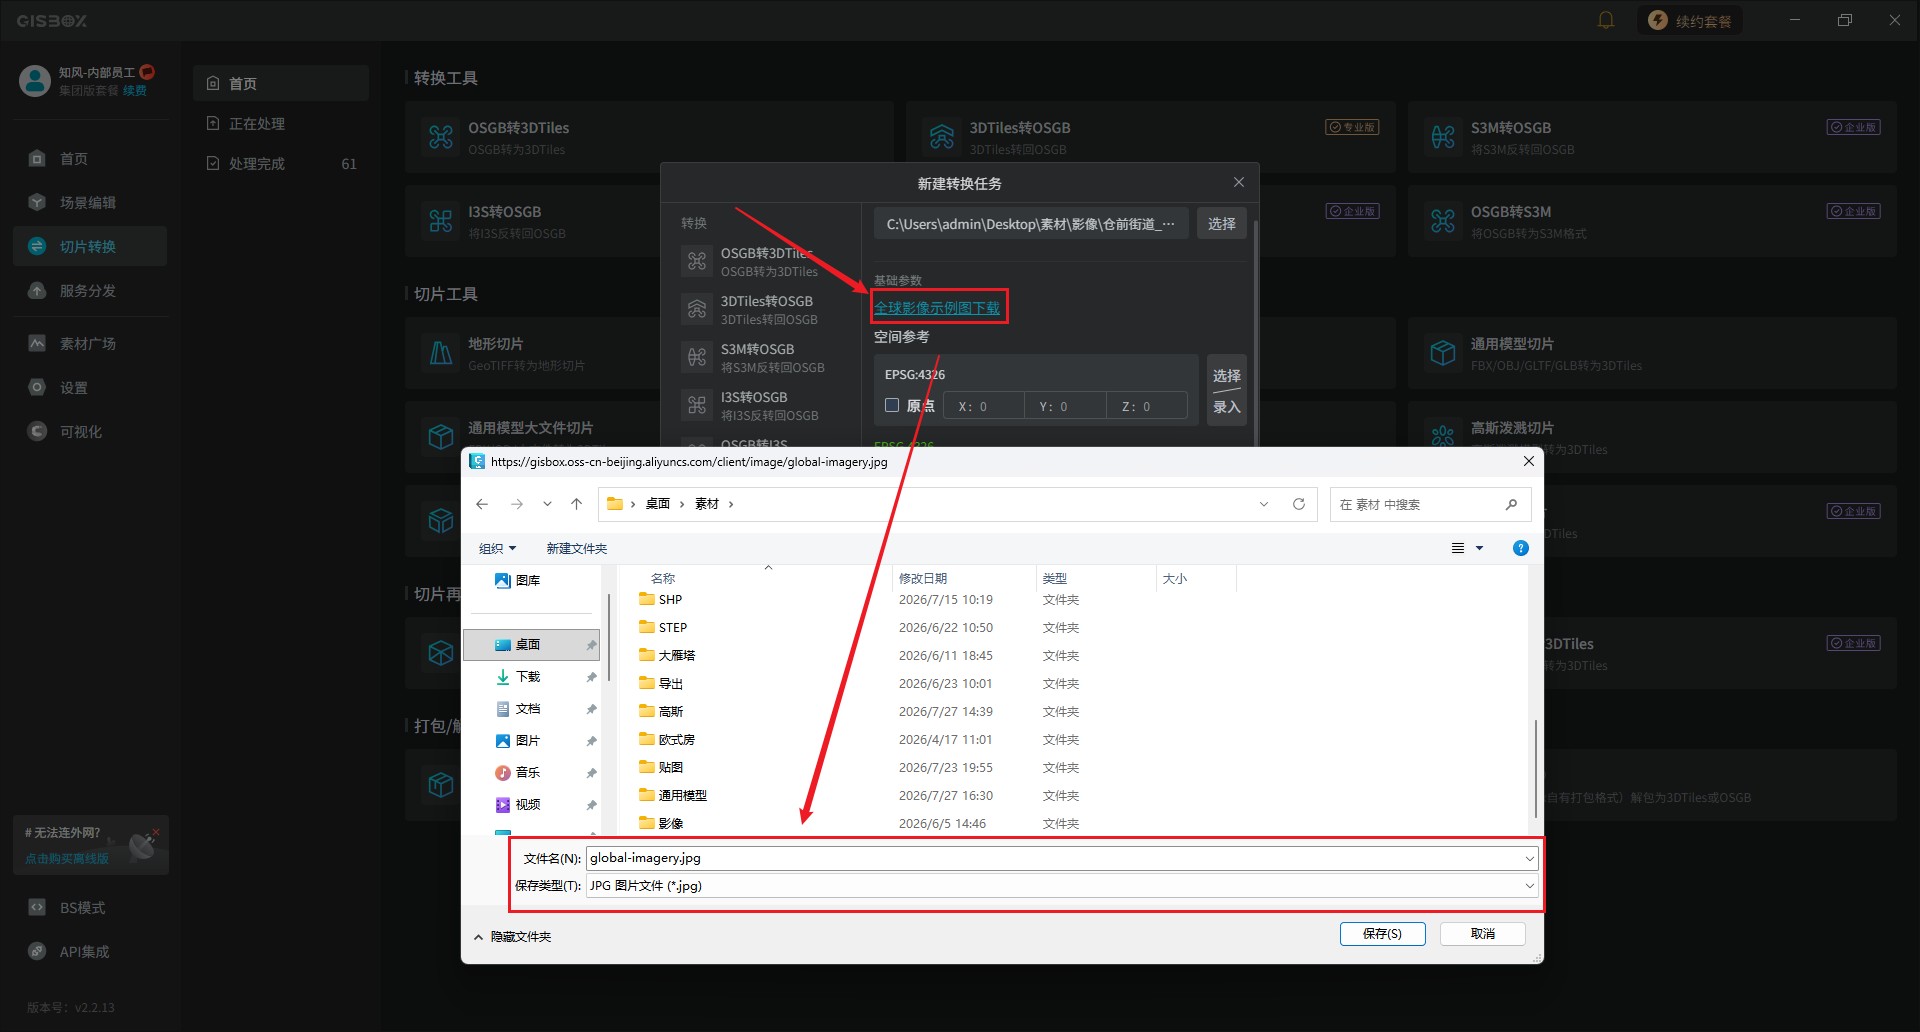Screen dimensions: 1920x1032
Task: Select 切片转换 in the sidebar
Action: pyautogui.click(x=90, y=247)
